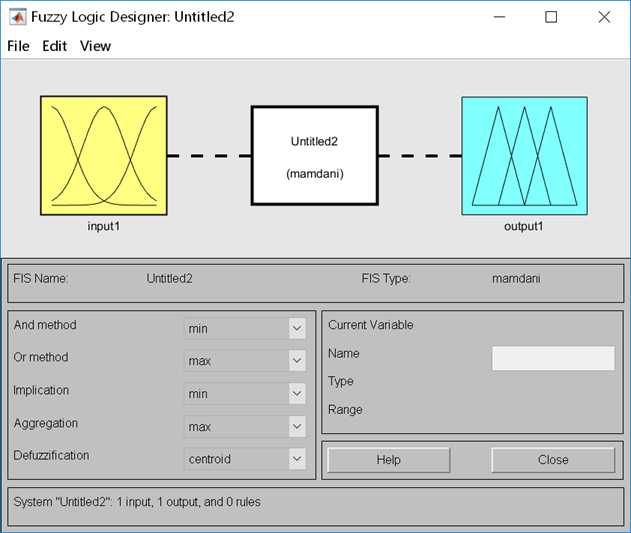This screenshot has width=631, height=533.
Task: Open the And method dropdown
Action: pos(245,328)
